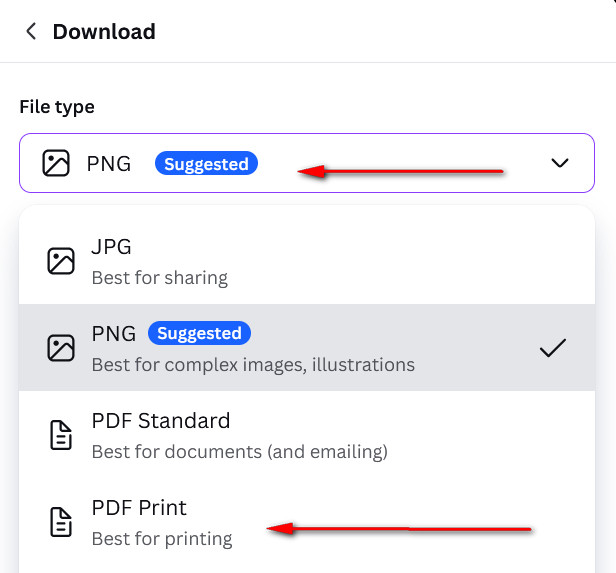Viewport: 616px width, 573px height.
Task: Choose PNG from the file type list
Action: coord(113,334)
